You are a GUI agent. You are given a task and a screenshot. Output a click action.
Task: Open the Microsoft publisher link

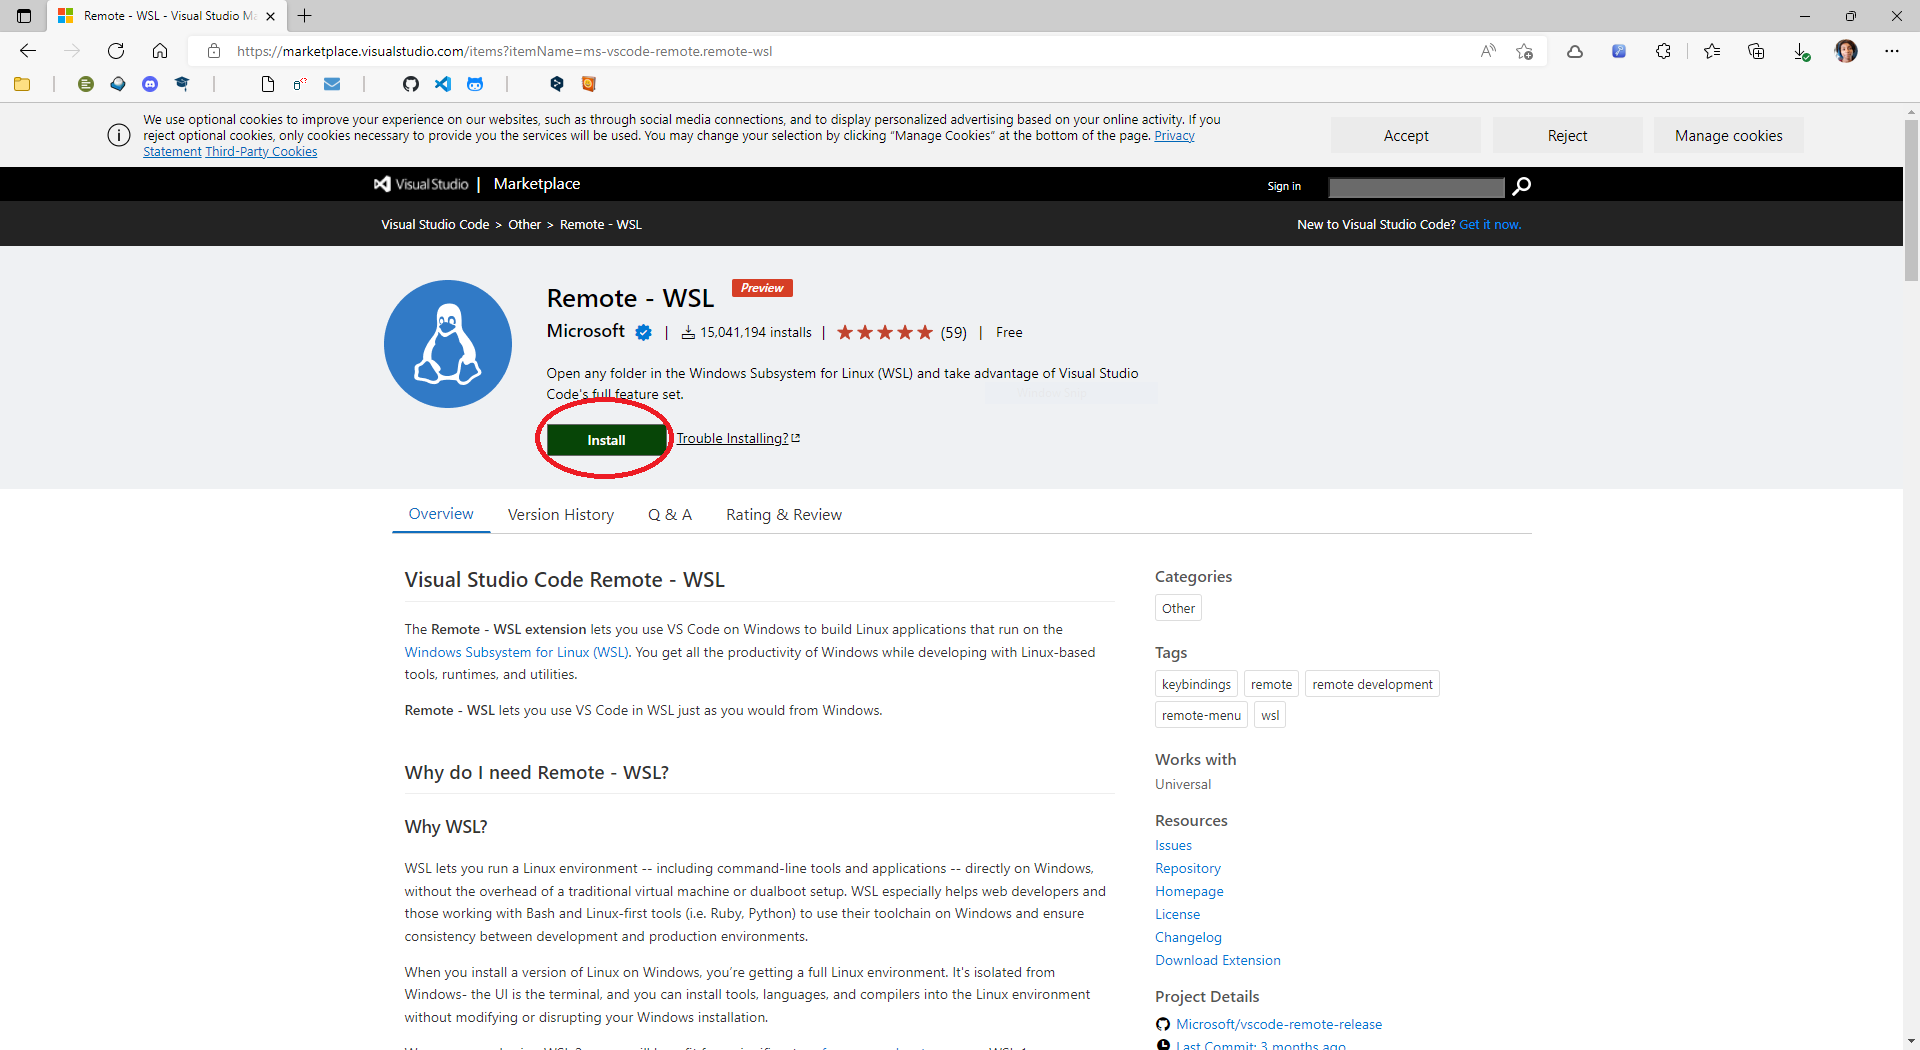586,331
